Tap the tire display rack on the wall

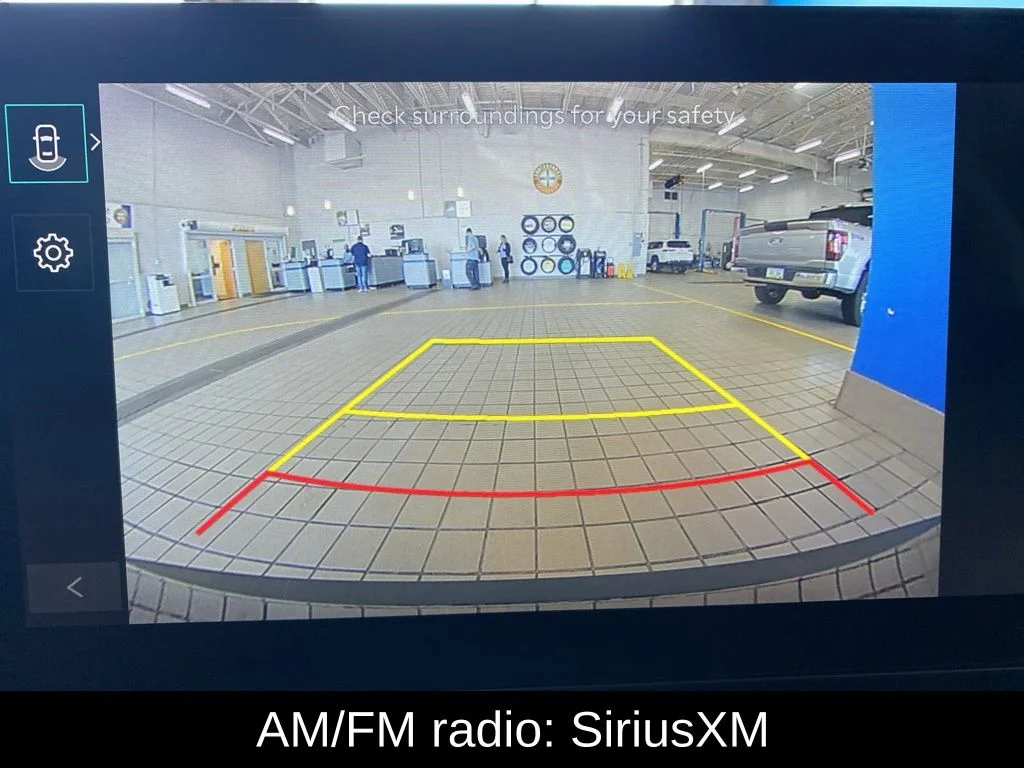548,245
